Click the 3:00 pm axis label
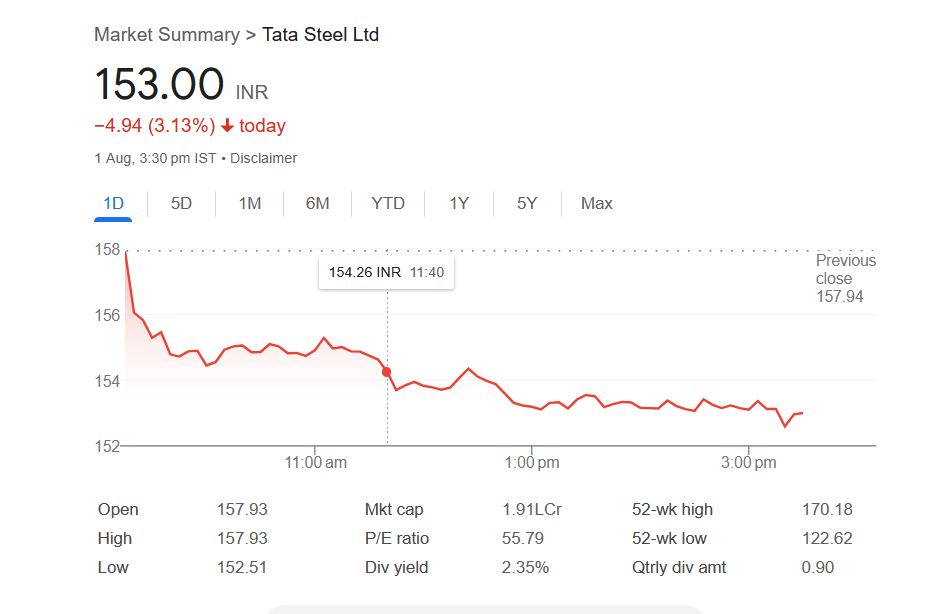Viewport: 929px width, 614px height. tap(749, 463)
